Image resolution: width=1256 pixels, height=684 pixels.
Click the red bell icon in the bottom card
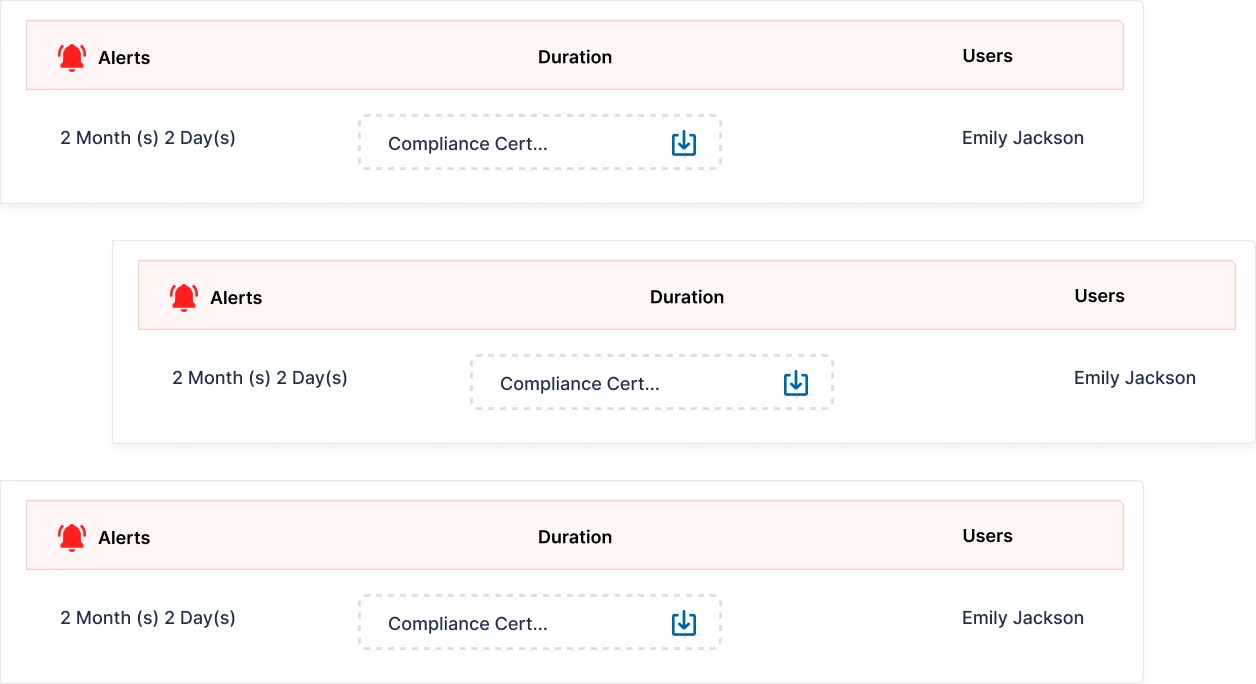72,538
